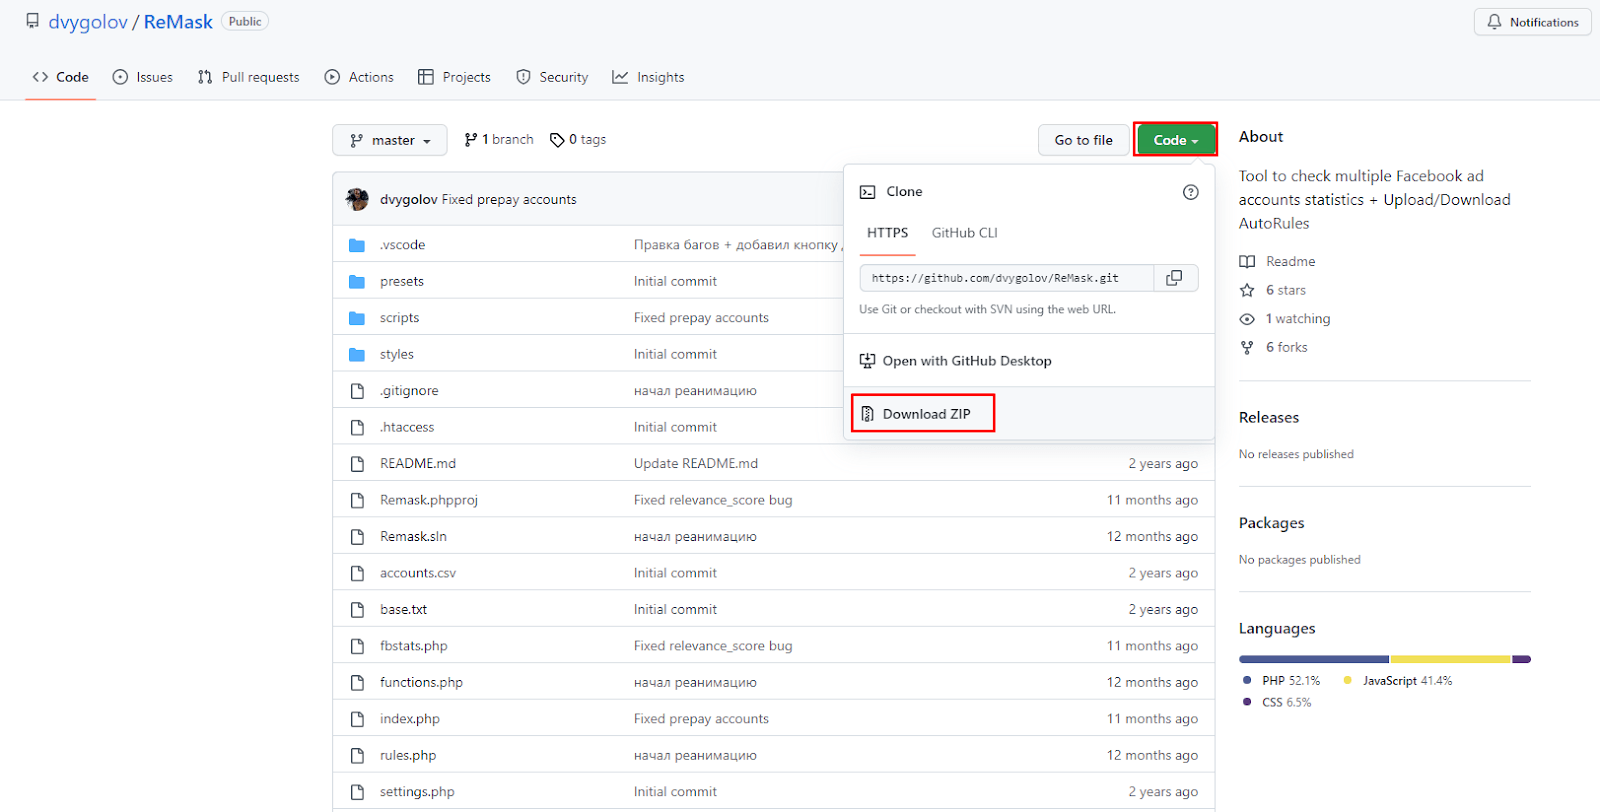Click the presets folder icon
Image resolution: width=1600 pixels, height=812 pixels.
click(357, 282)
